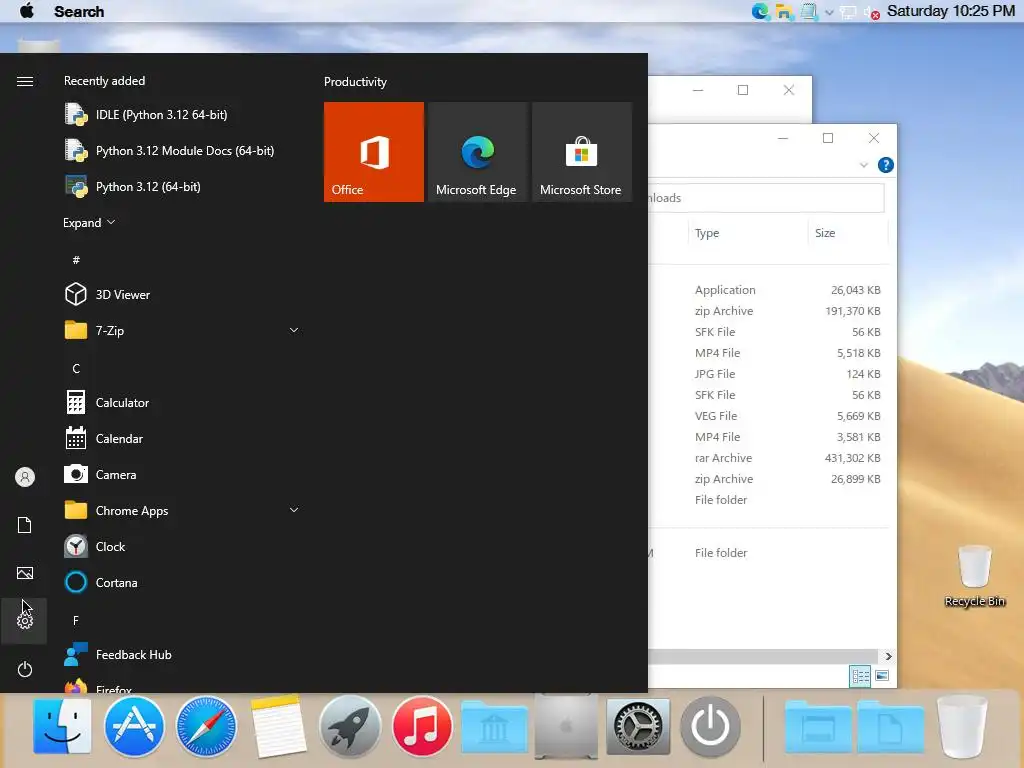
Task: Click the Power icon in Start sidebar
Action: point(25,669)
